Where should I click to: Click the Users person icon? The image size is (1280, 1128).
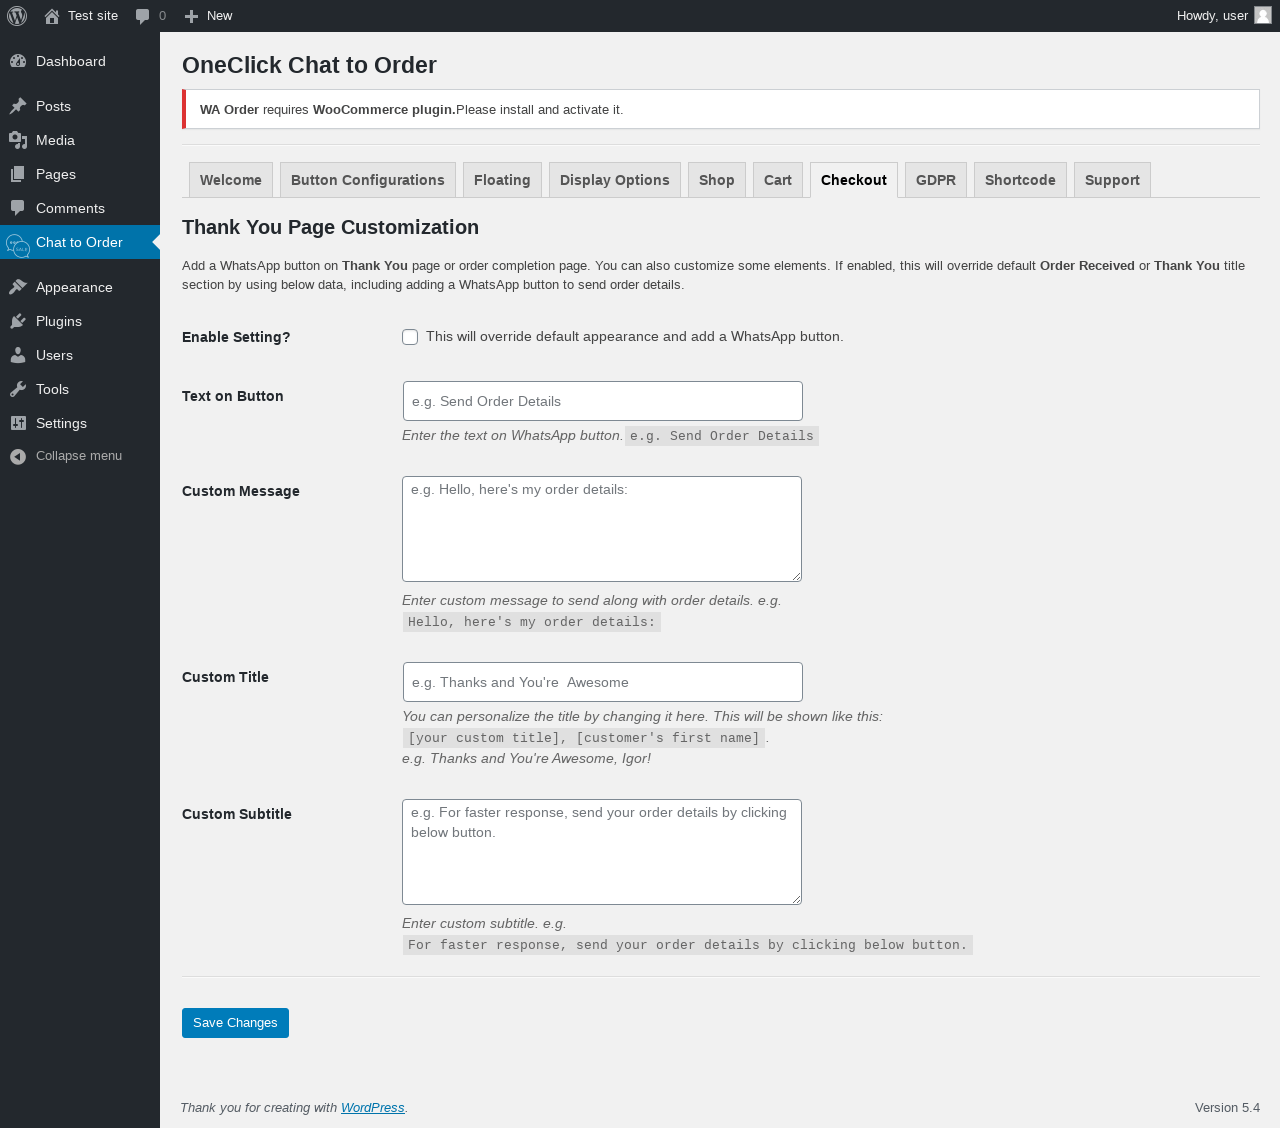[x=18, y=355]
